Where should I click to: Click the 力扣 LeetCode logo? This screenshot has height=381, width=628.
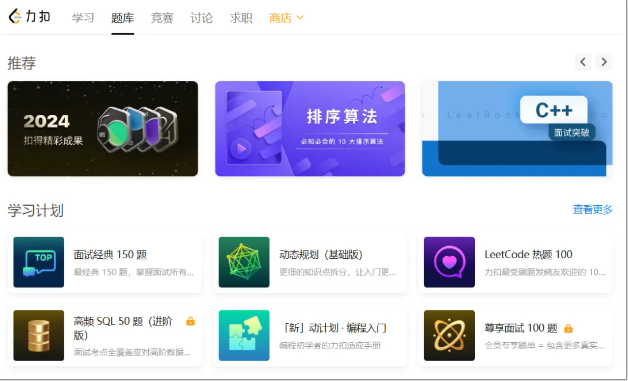(x=30, y=17)
